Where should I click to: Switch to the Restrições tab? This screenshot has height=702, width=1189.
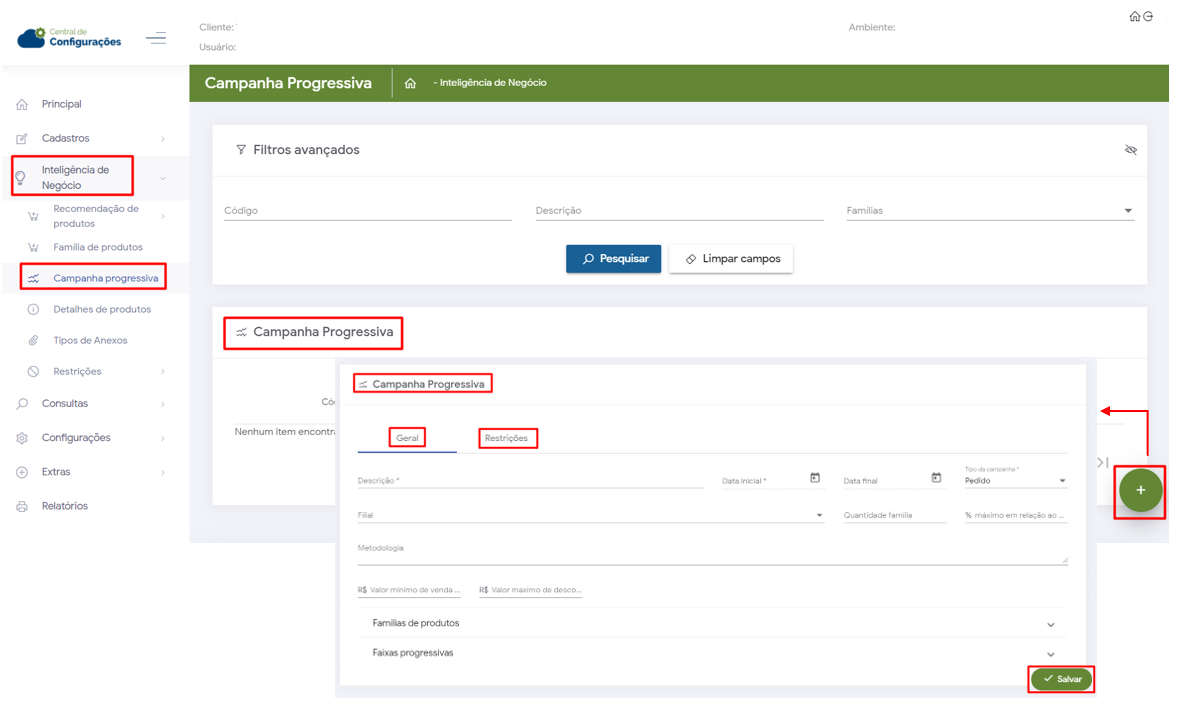(506, 438)
